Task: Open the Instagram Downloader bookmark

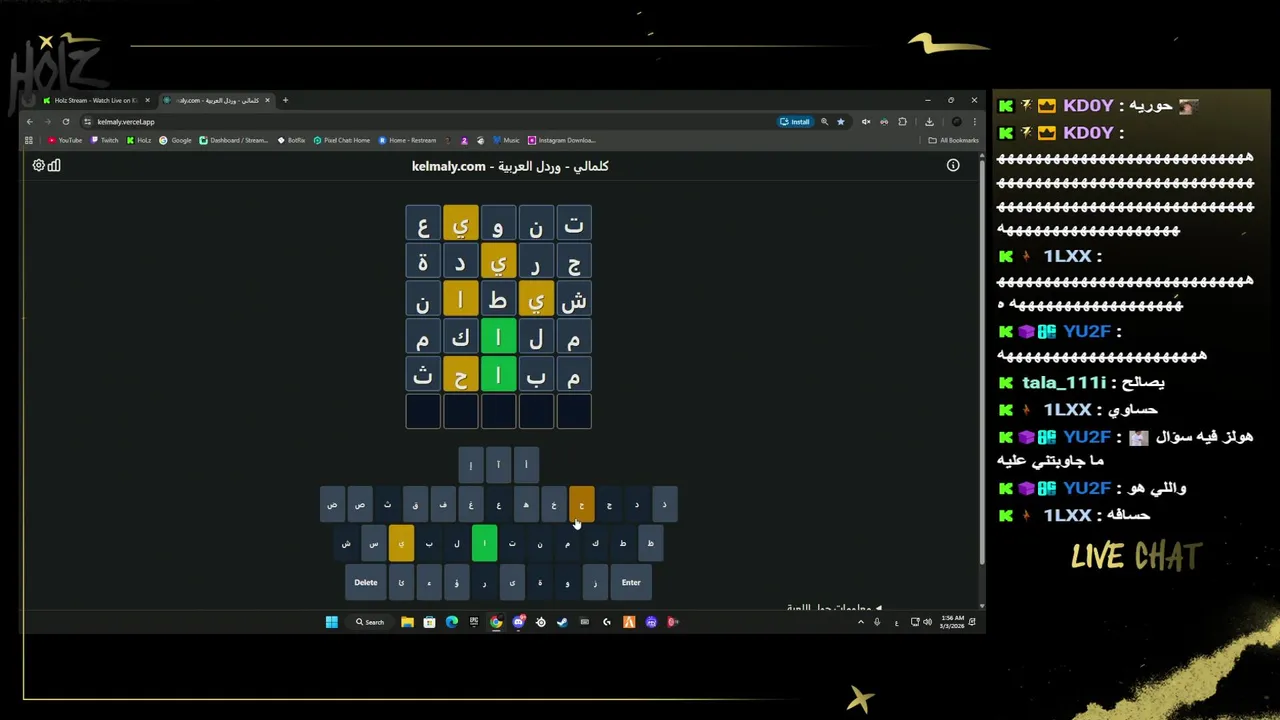Action: pos(562,140)
